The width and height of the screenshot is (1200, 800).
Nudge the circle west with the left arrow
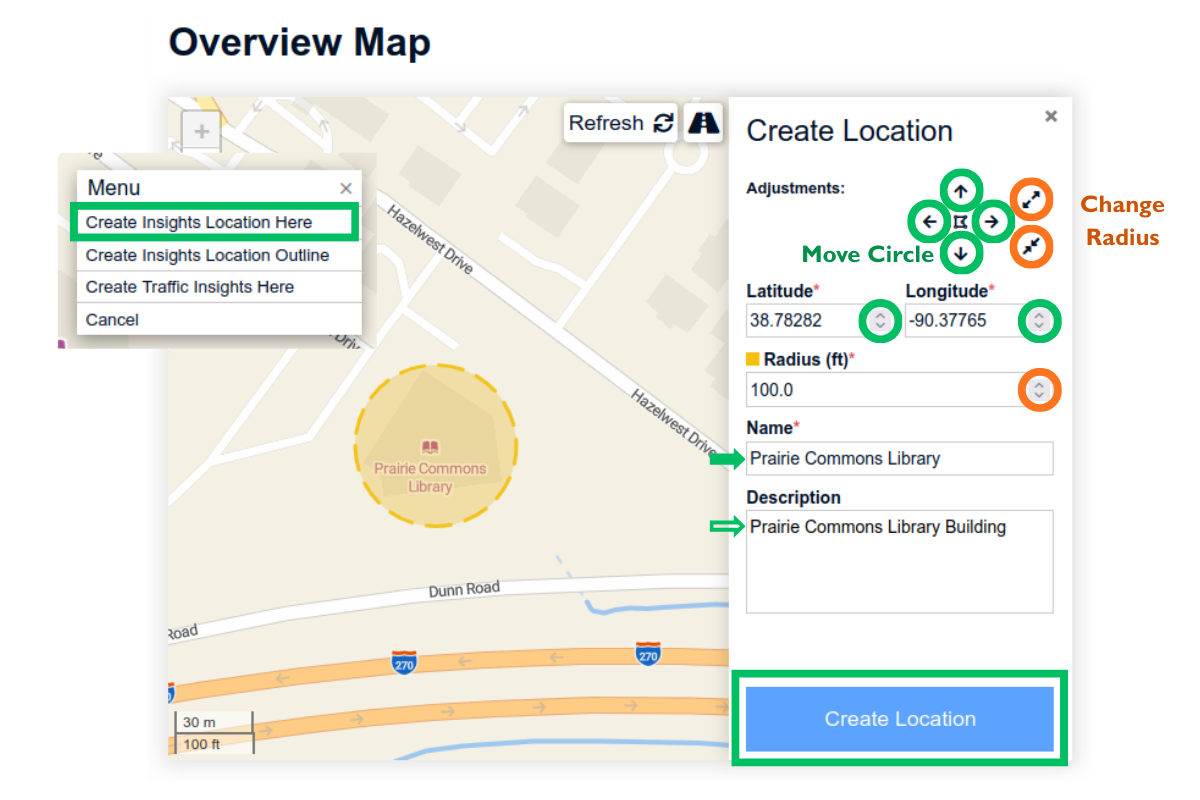pyautogui.click(x=929, y=222)
